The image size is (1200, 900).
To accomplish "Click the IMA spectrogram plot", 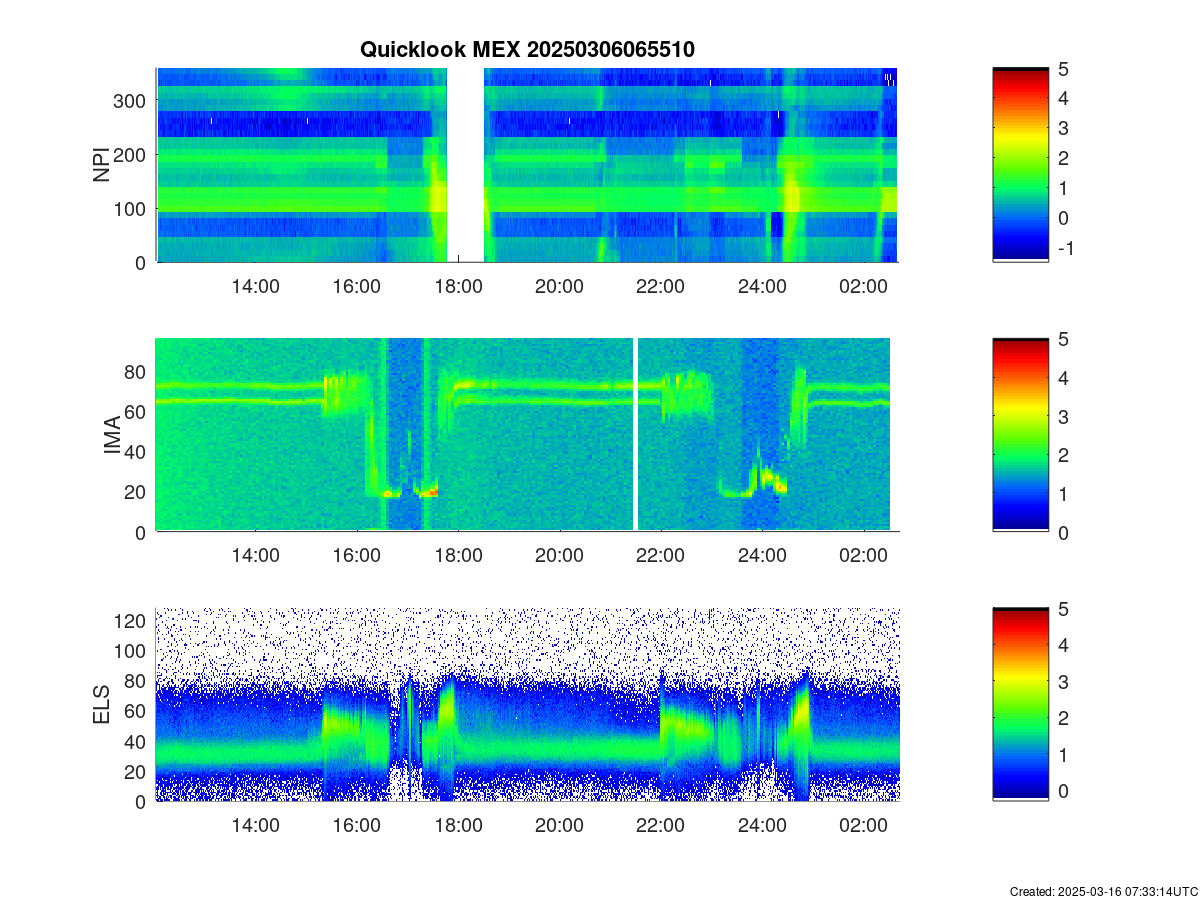I will click(x=527, y=435).
